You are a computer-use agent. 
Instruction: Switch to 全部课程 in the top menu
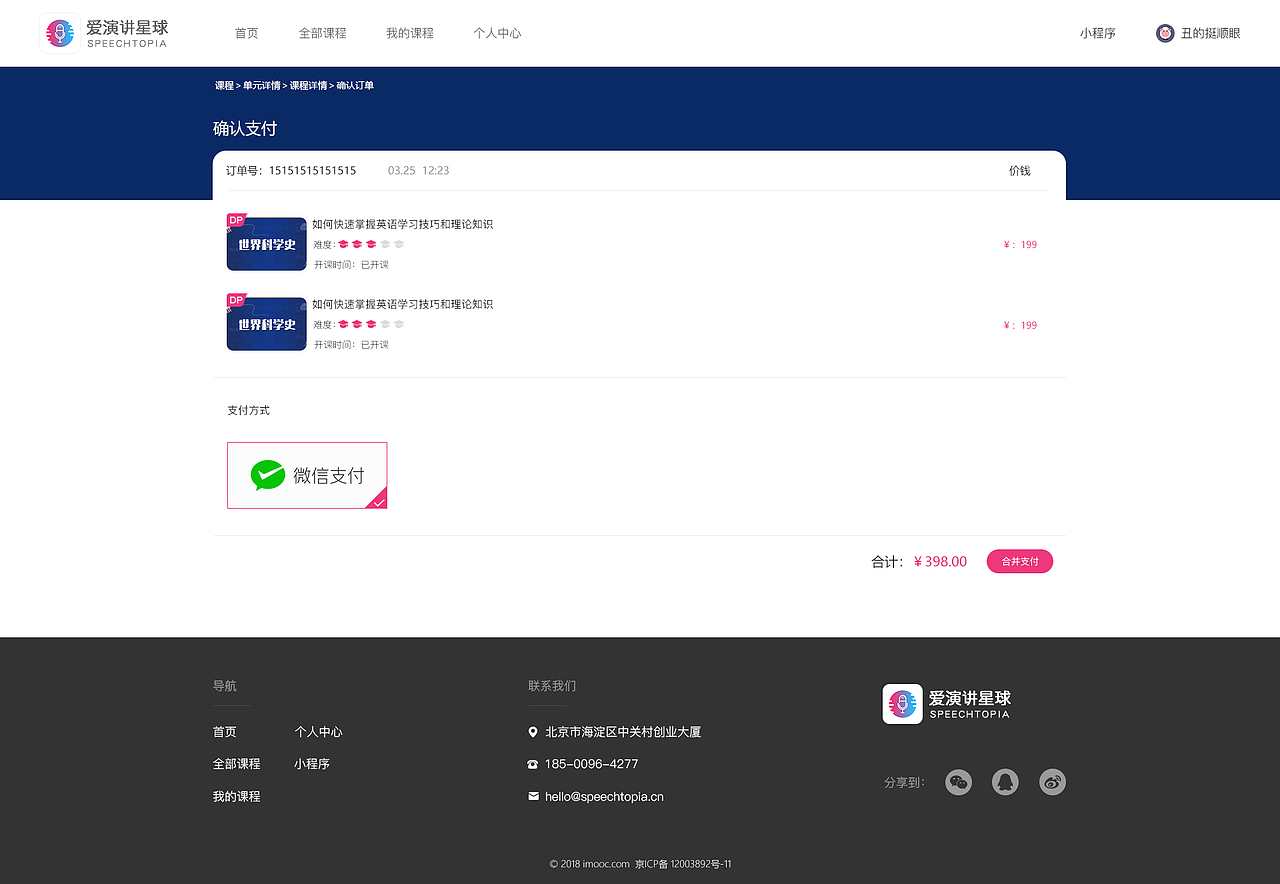coord(322,32)
